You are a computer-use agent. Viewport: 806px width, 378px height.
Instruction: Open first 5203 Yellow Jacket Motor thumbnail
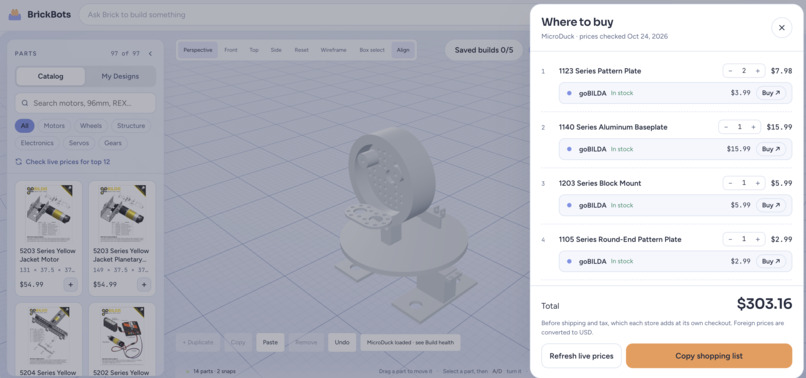(x=48, y=213)
